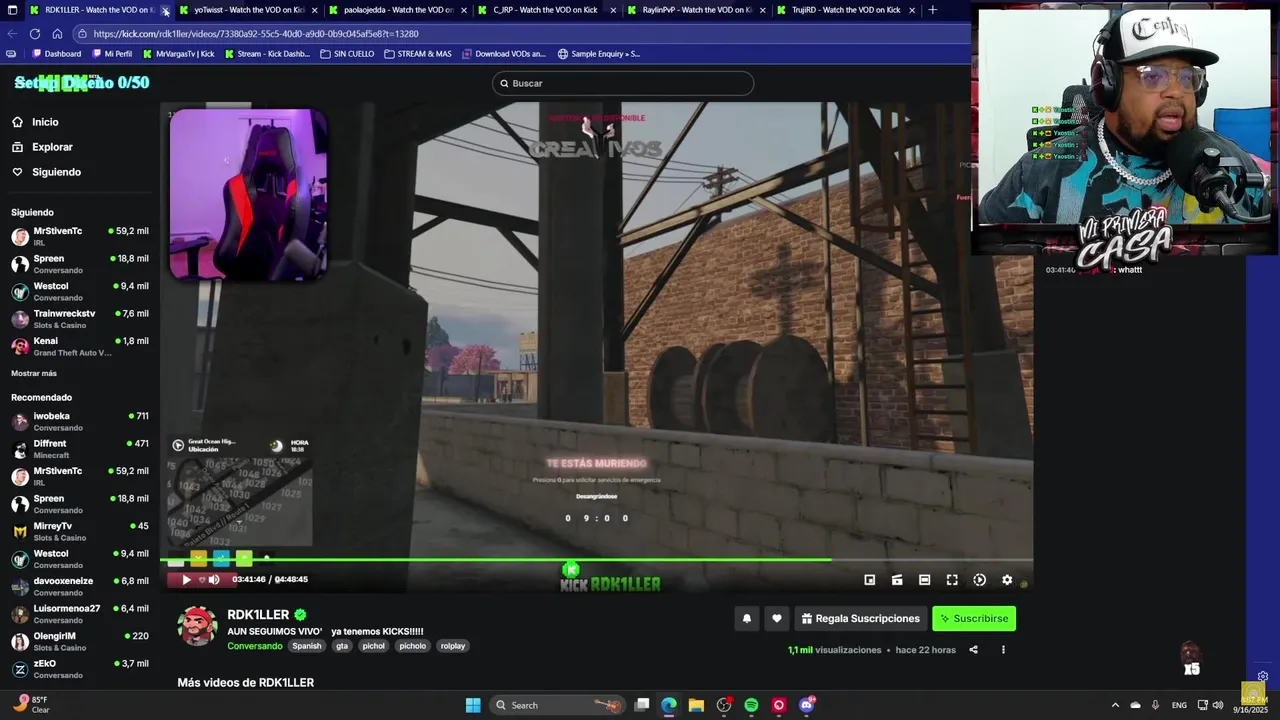Mute the video volume speaker icon
The width and height of the screenshot is (1280, 720).
point(213,580)
